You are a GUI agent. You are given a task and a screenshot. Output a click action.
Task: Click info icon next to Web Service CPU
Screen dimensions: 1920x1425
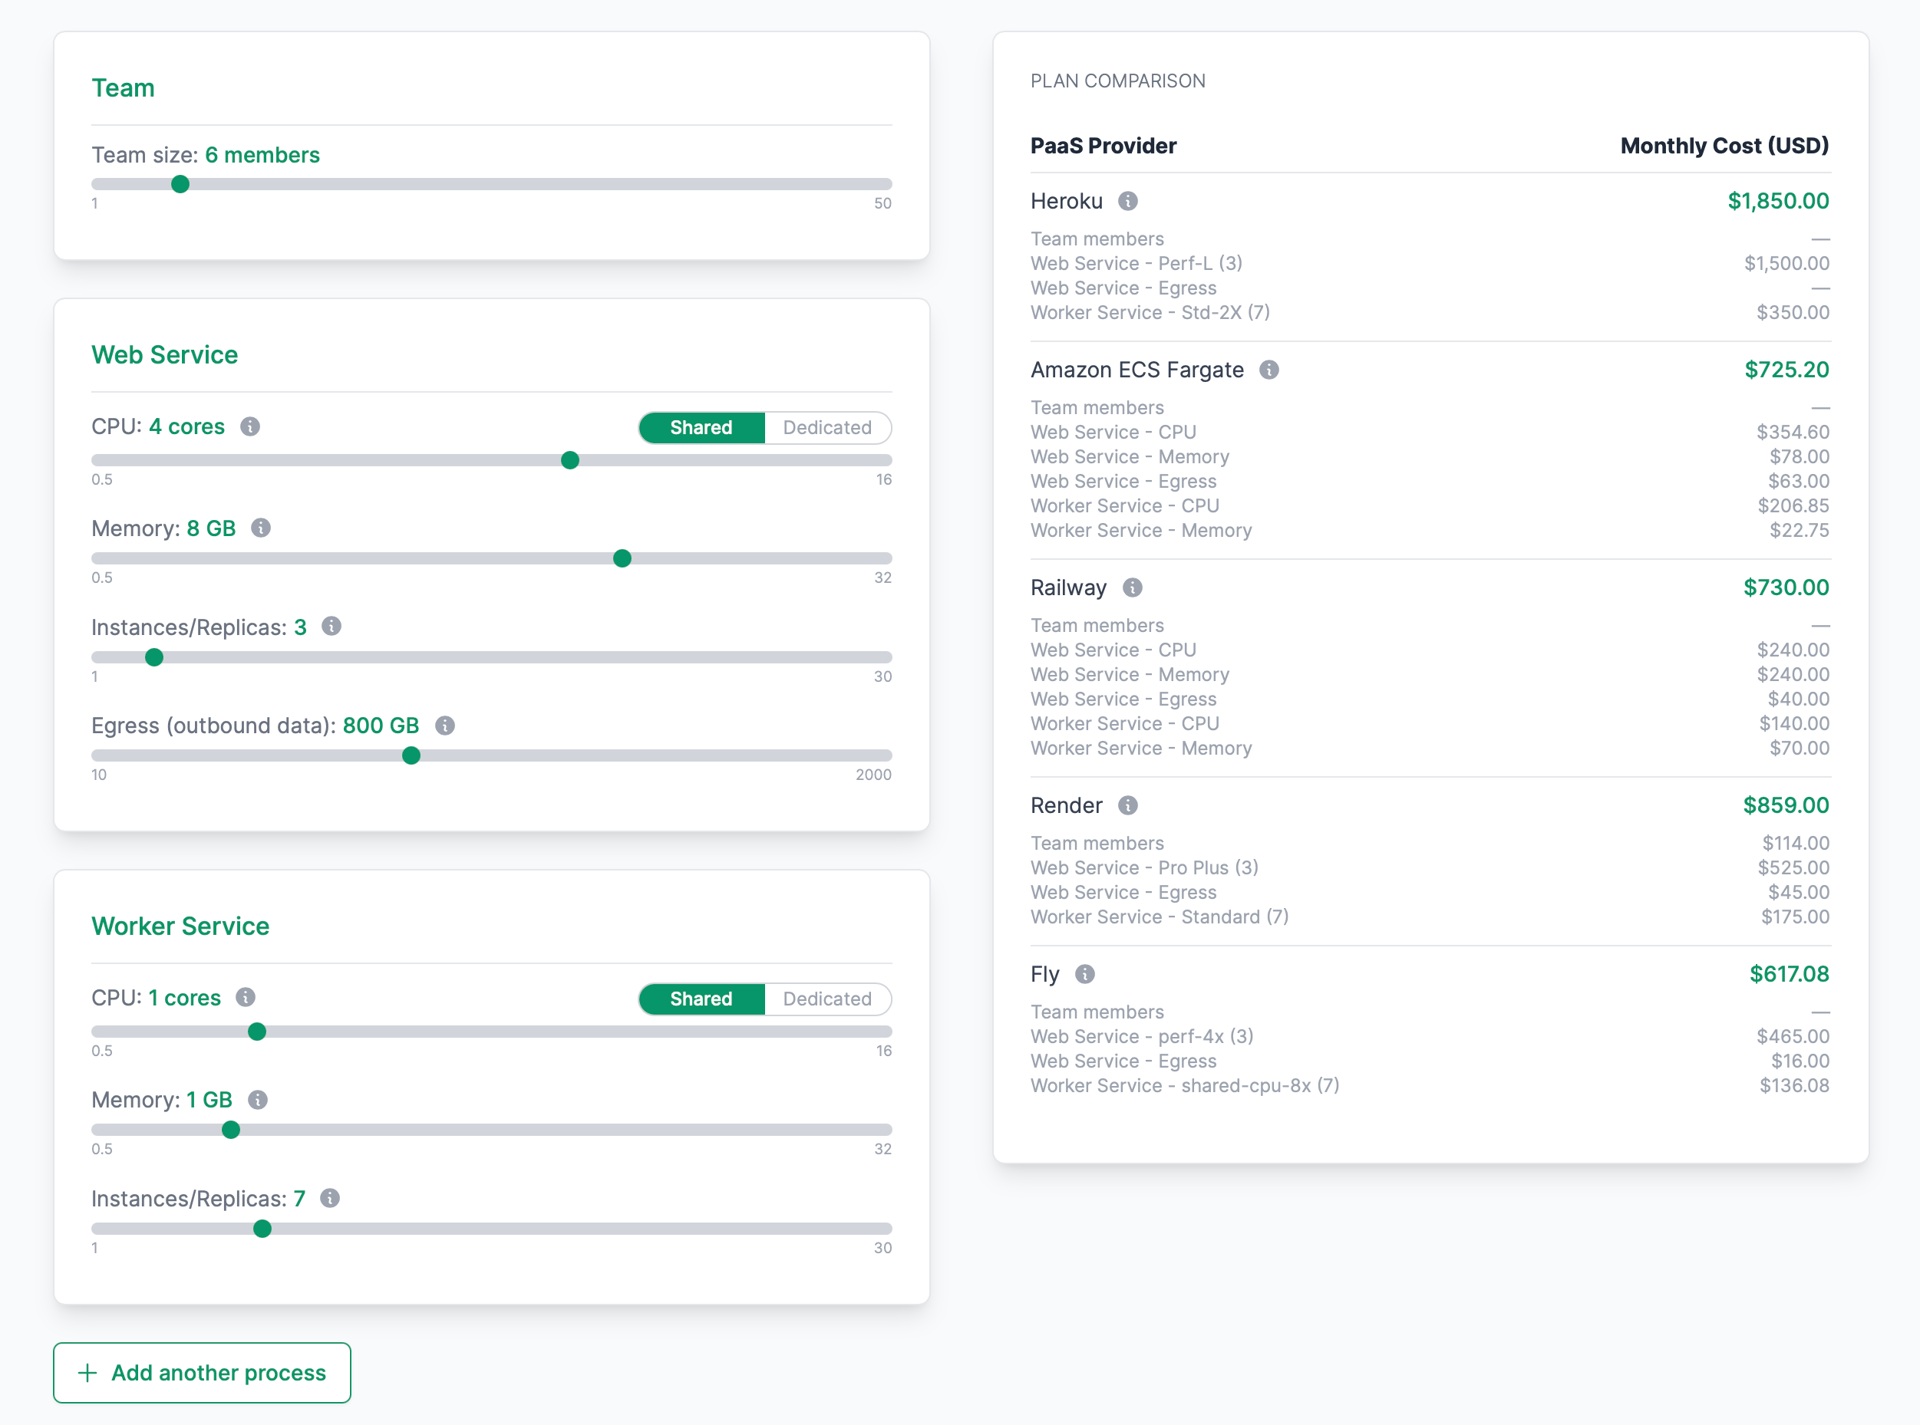pos(250,427)
